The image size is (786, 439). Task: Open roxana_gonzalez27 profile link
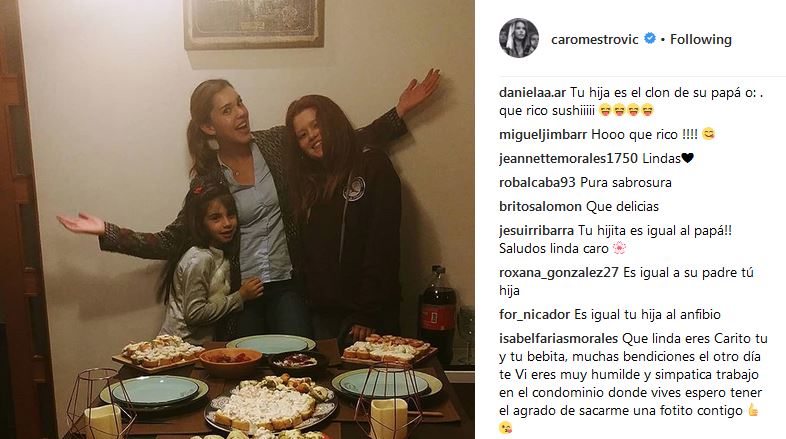559,273
